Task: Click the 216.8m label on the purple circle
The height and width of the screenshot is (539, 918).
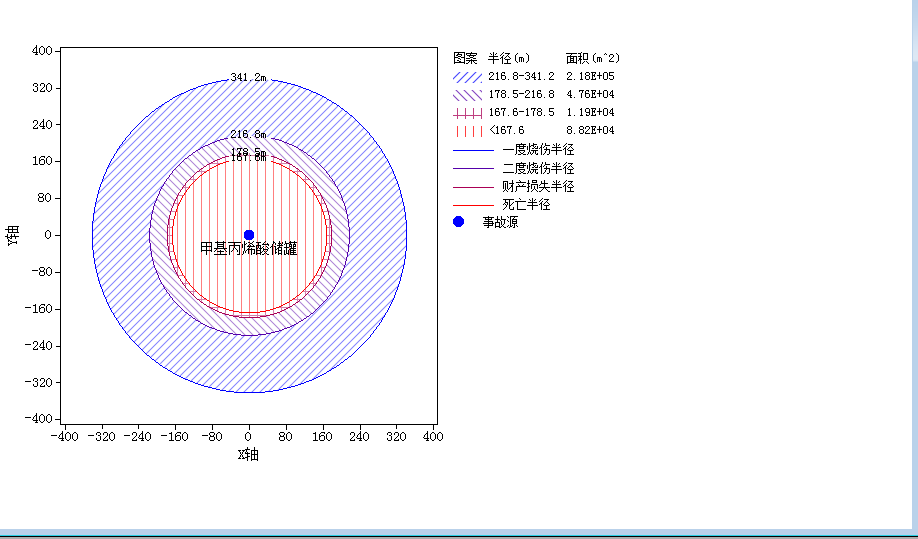Action: (x=248, y=135)
